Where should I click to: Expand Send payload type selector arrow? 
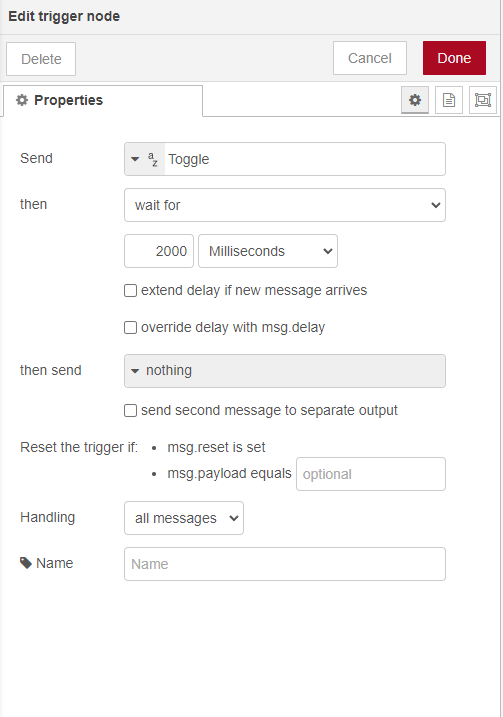(135, 159)
